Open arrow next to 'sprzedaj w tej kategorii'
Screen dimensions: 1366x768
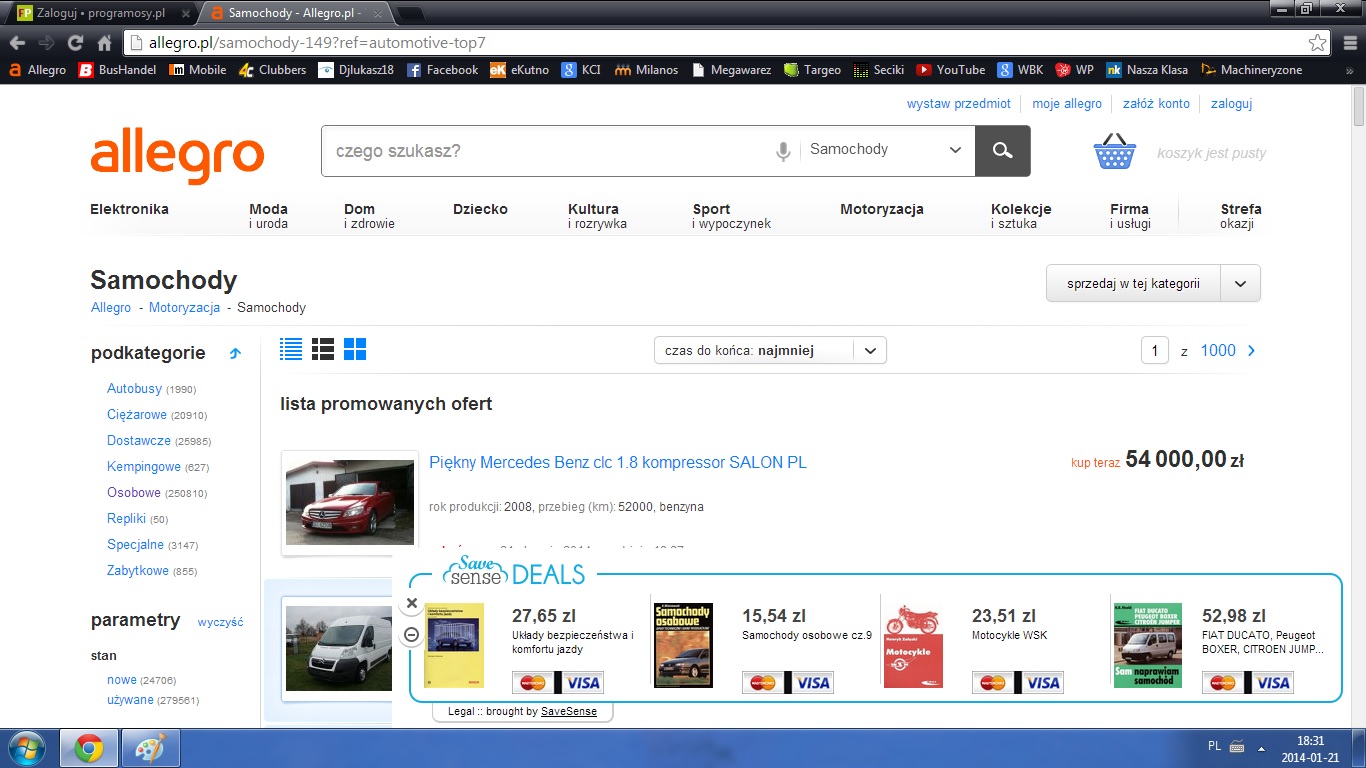[x=1240, y=283]
